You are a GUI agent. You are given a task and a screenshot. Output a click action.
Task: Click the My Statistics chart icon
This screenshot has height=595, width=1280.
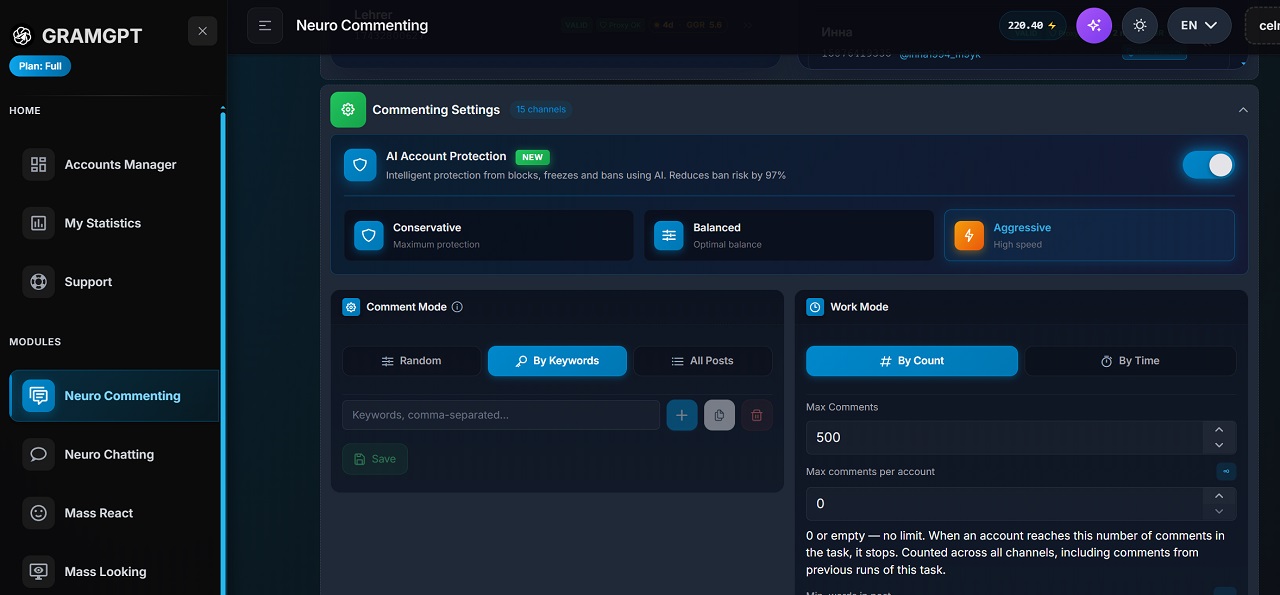pos(39,223)
